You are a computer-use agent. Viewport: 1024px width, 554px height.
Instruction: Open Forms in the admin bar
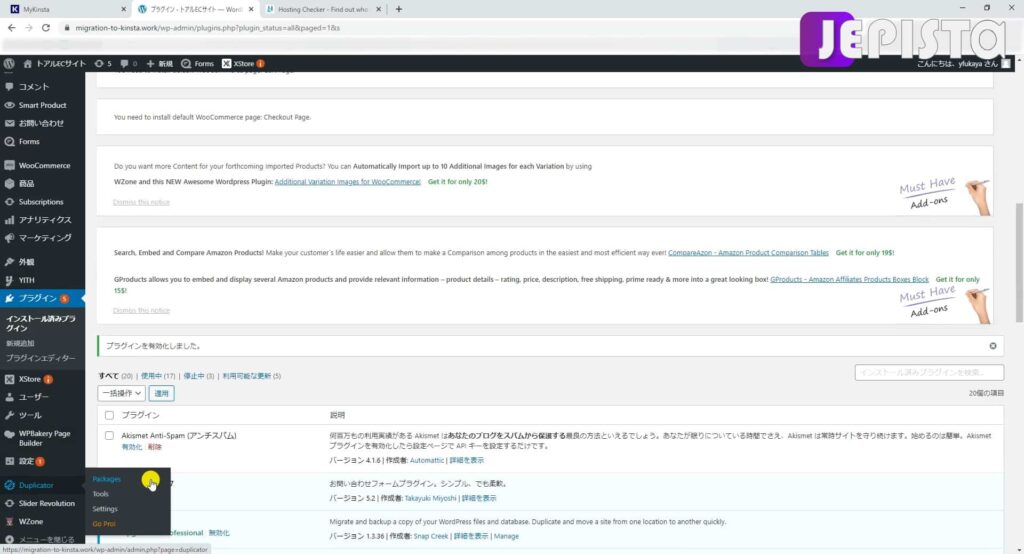pos(197,63)
